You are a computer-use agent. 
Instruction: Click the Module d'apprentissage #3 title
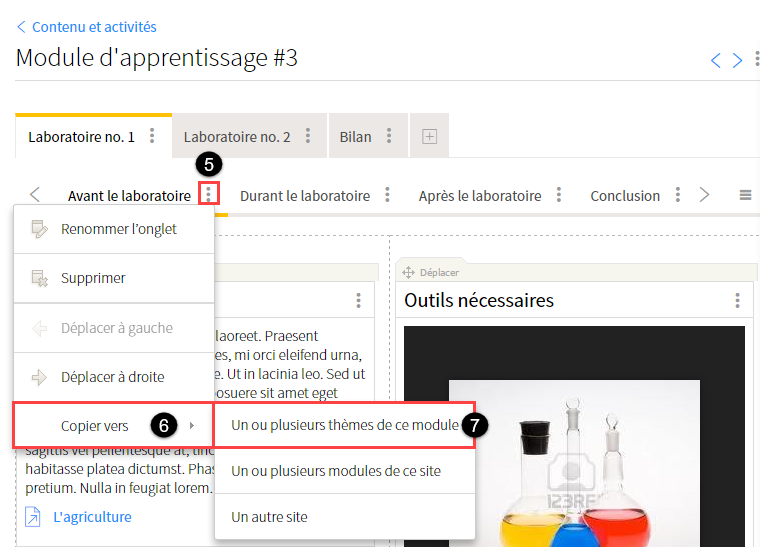157,58
